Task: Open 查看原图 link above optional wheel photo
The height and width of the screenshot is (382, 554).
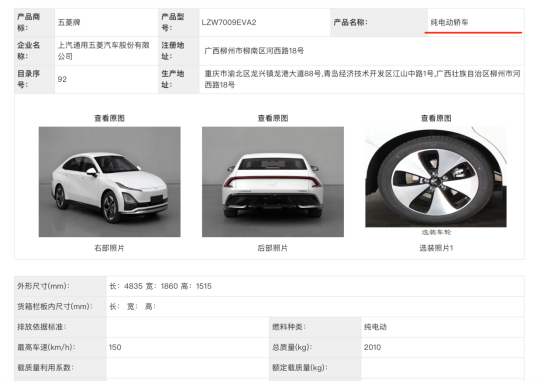Action: [x=436, y=118]
